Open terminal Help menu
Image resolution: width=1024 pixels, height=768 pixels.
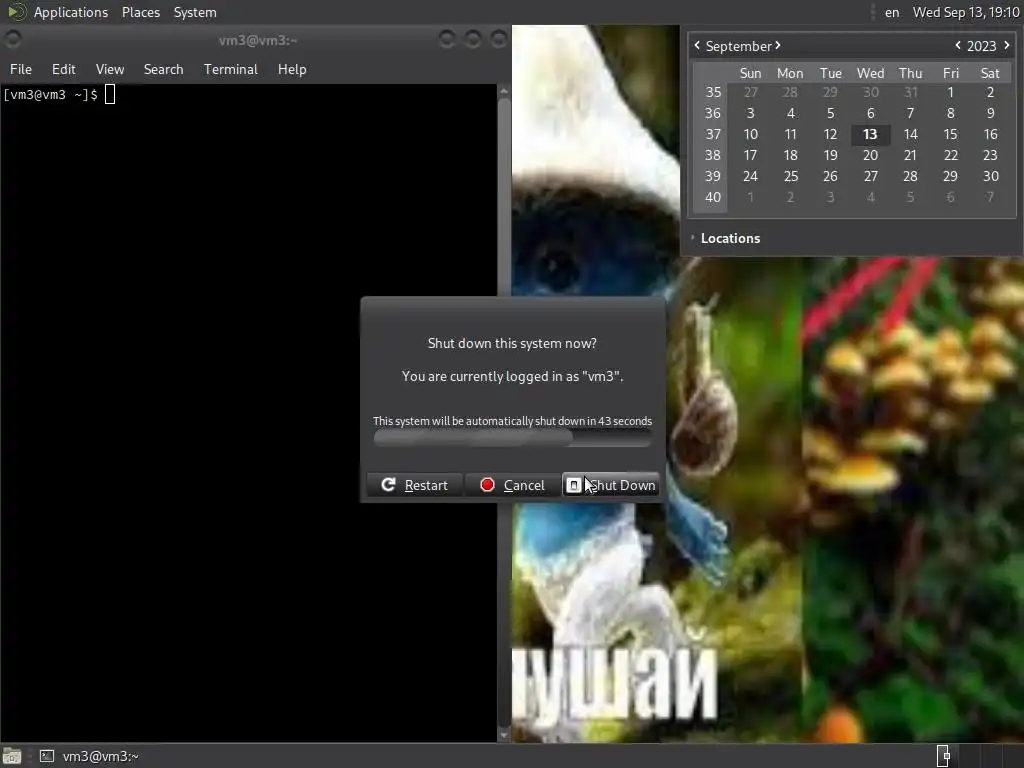click(292, 69)
